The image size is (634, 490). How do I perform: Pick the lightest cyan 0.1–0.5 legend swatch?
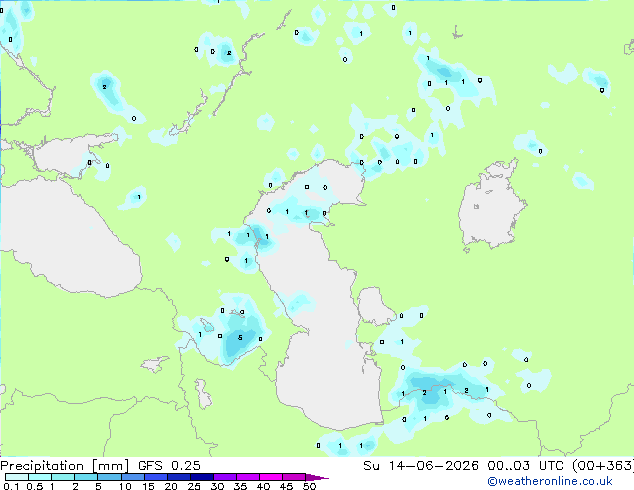(x=17, y=477)
